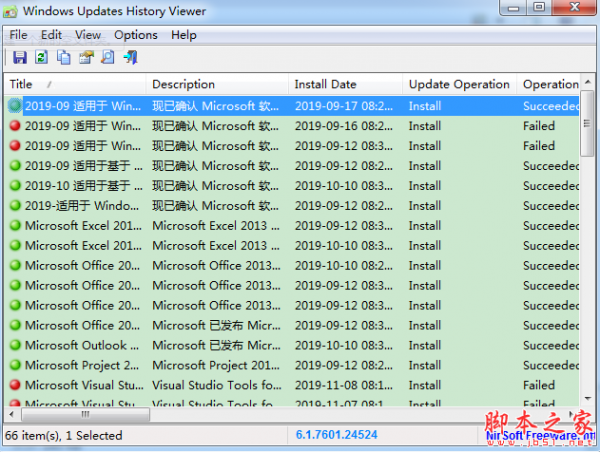Sort by the Install Date column header
The height and width of the screenshot is (452, 600).
click(345, 84)
